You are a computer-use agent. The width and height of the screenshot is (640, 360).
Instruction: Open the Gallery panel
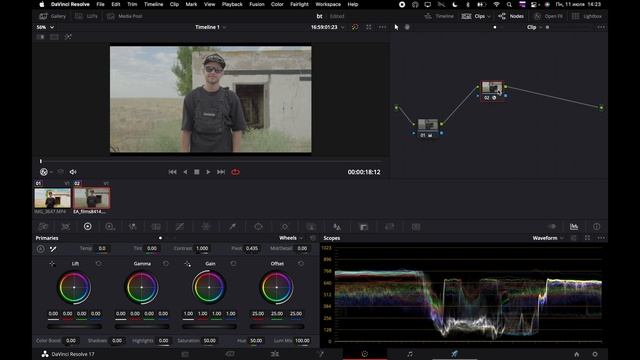pyautogui.click(x=52, y=16)
